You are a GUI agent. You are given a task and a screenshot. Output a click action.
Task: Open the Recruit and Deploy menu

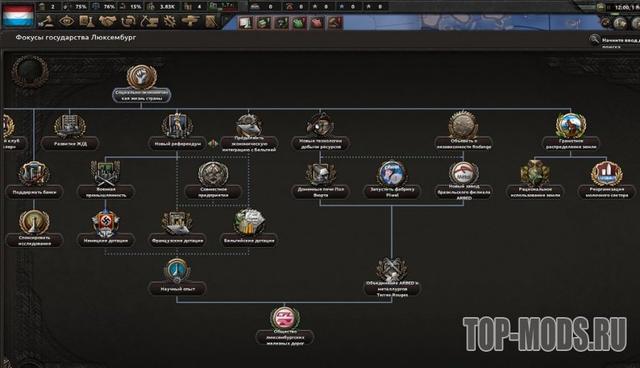[190, 21]
